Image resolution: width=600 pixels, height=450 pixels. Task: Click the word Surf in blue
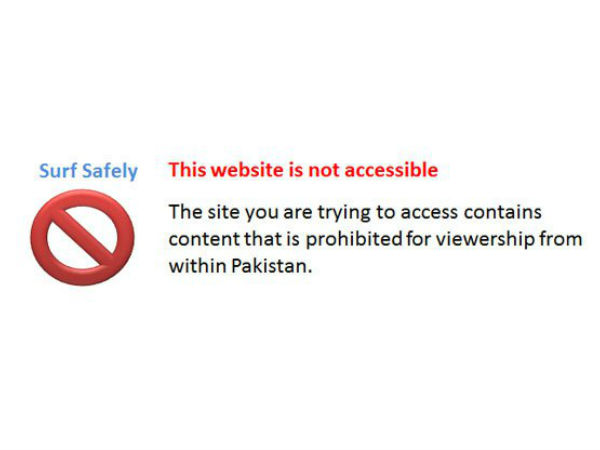58,170
